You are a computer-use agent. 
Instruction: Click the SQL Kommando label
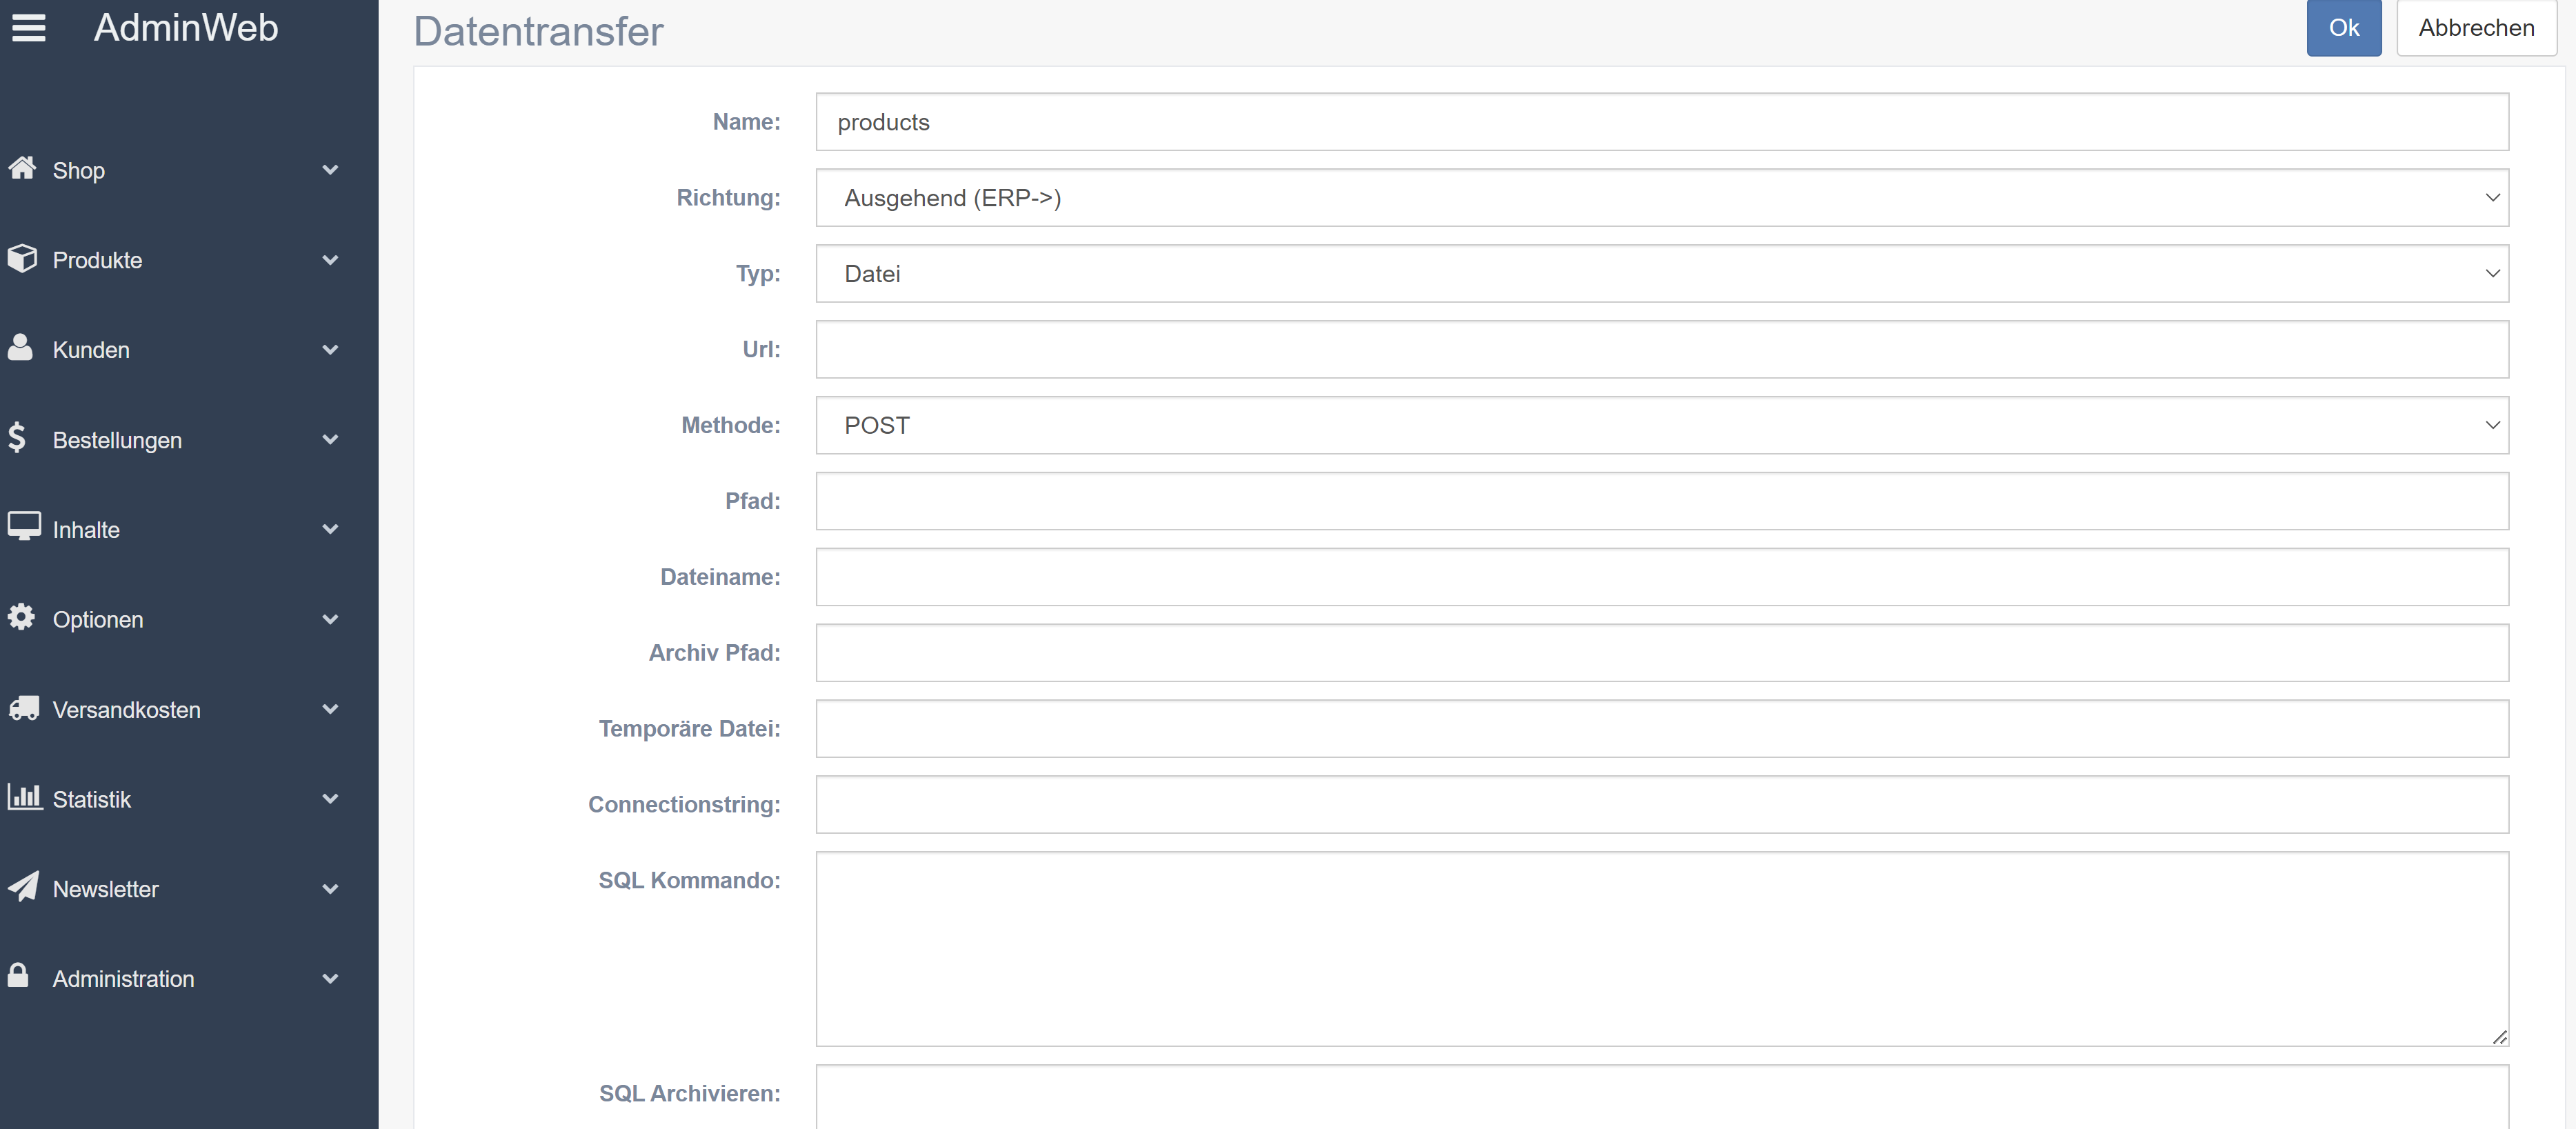[689, 880]
